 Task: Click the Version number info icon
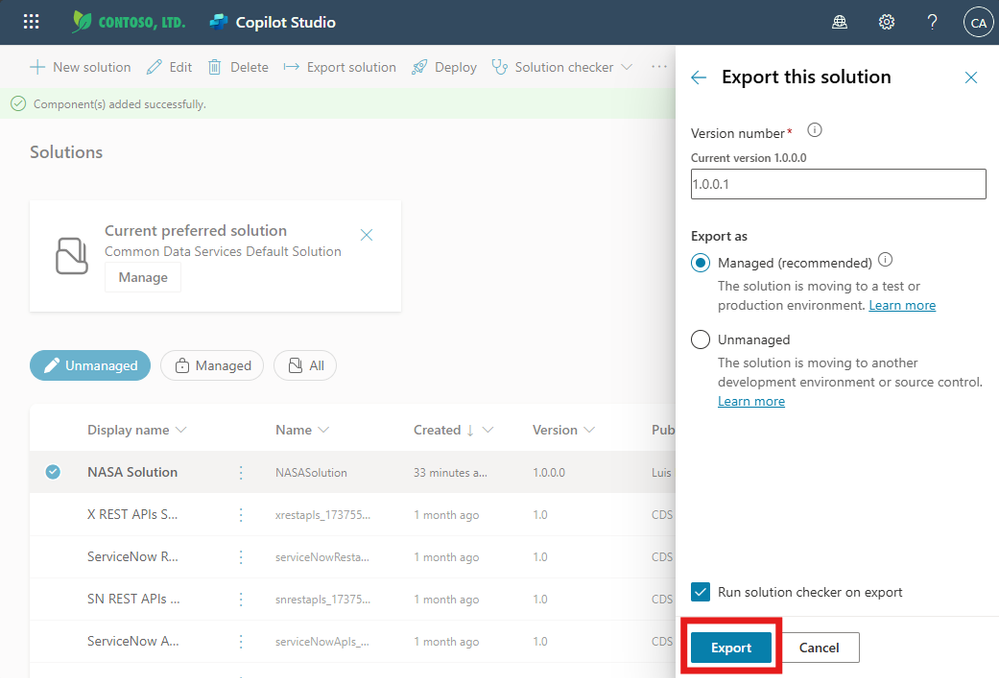click(x=814, y=131)
